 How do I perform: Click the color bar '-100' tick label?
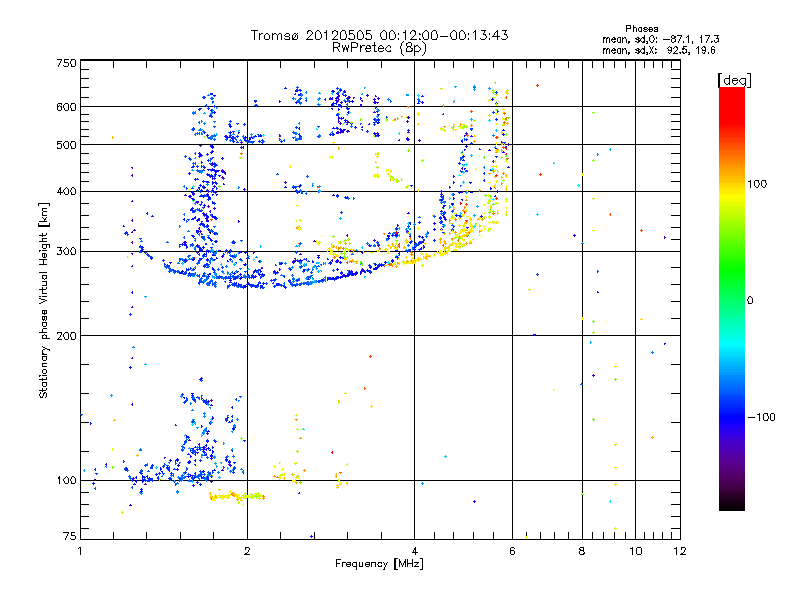pos(761,417)
